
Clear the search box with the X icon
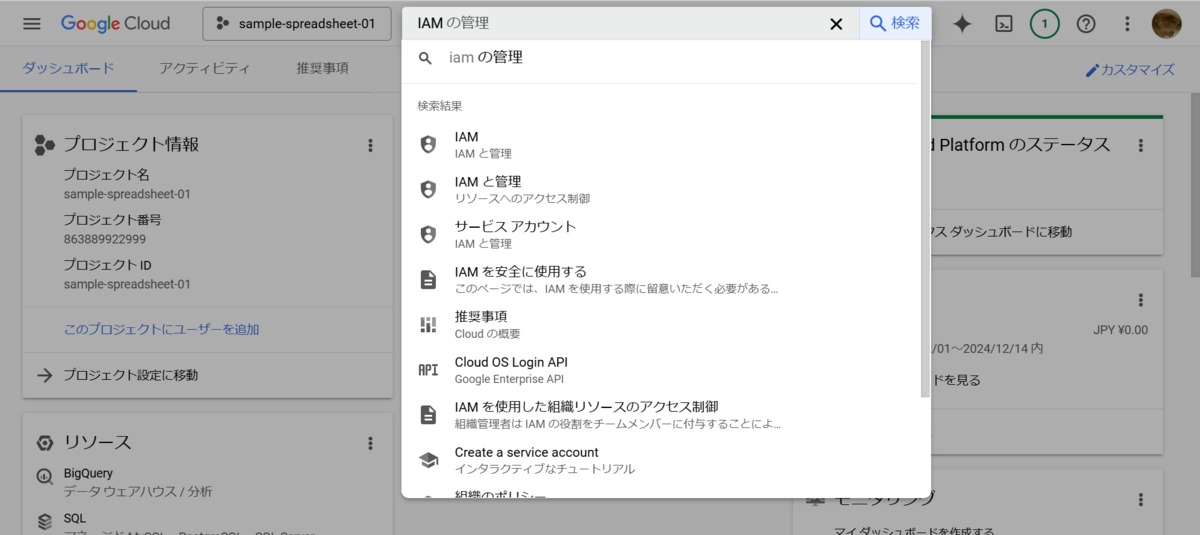point(836,24)
